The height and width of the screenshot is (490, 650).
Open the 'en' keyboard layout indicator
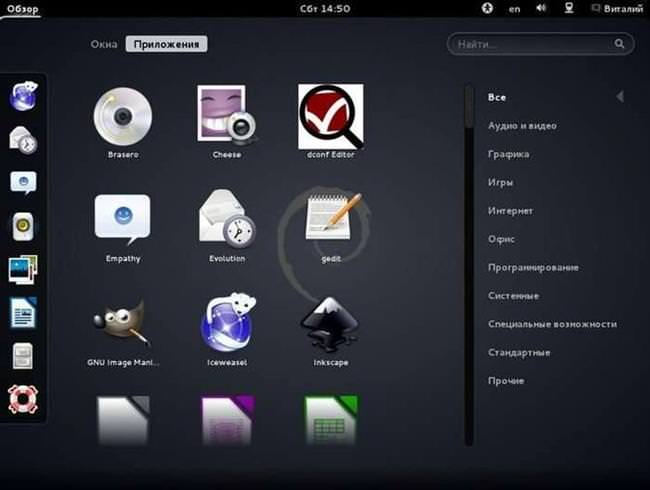[x=514, y=9]
